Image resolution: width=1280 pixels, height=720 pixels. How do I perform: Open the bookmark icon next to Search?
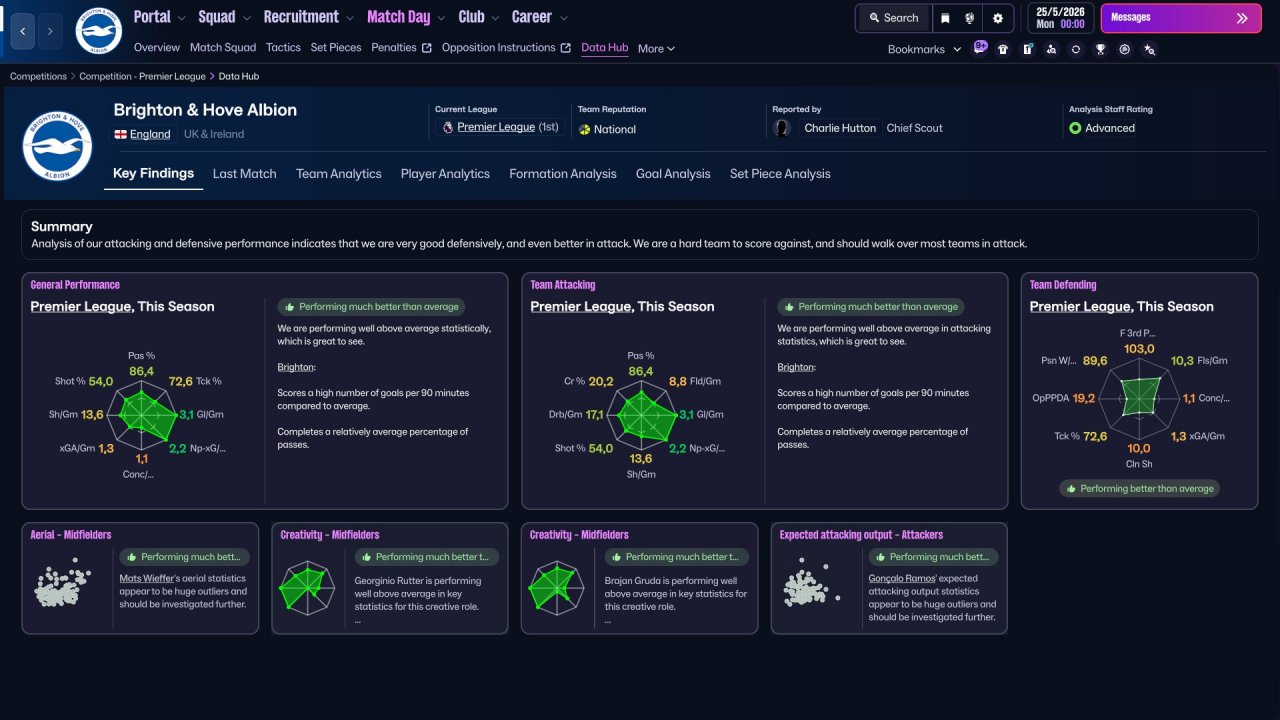(945, 18)
